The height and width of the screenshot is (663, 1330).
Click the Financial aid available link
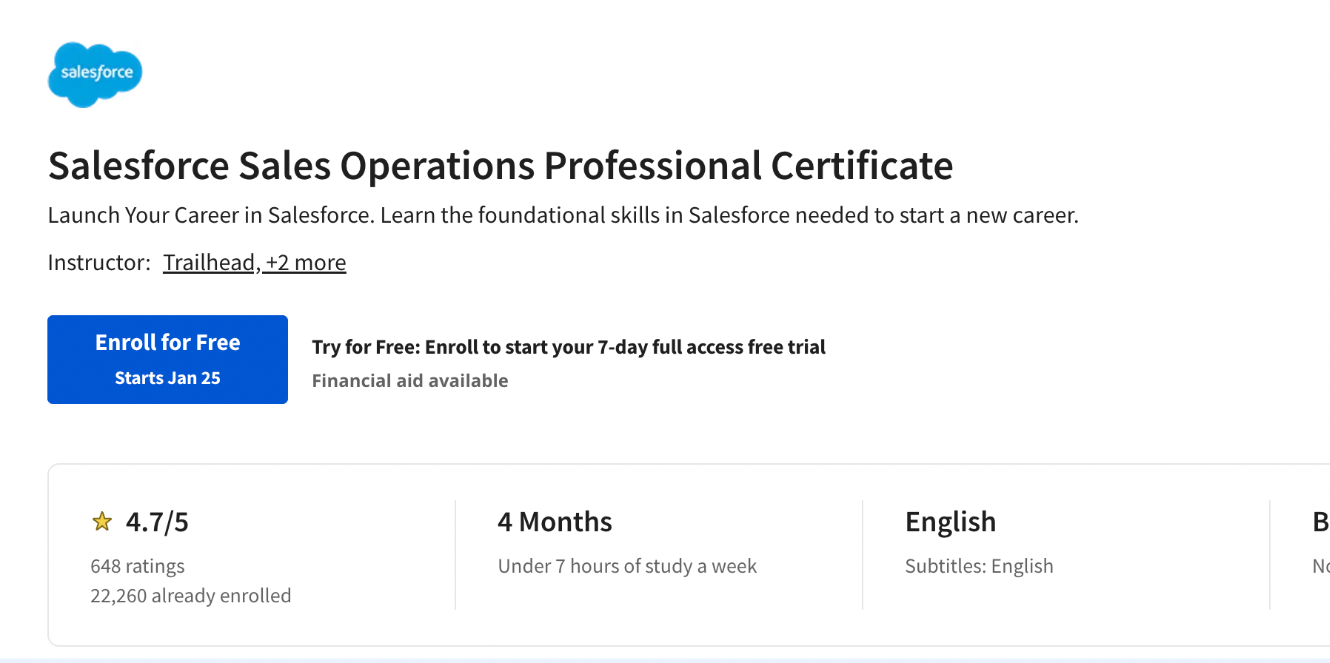click(410, 381)
